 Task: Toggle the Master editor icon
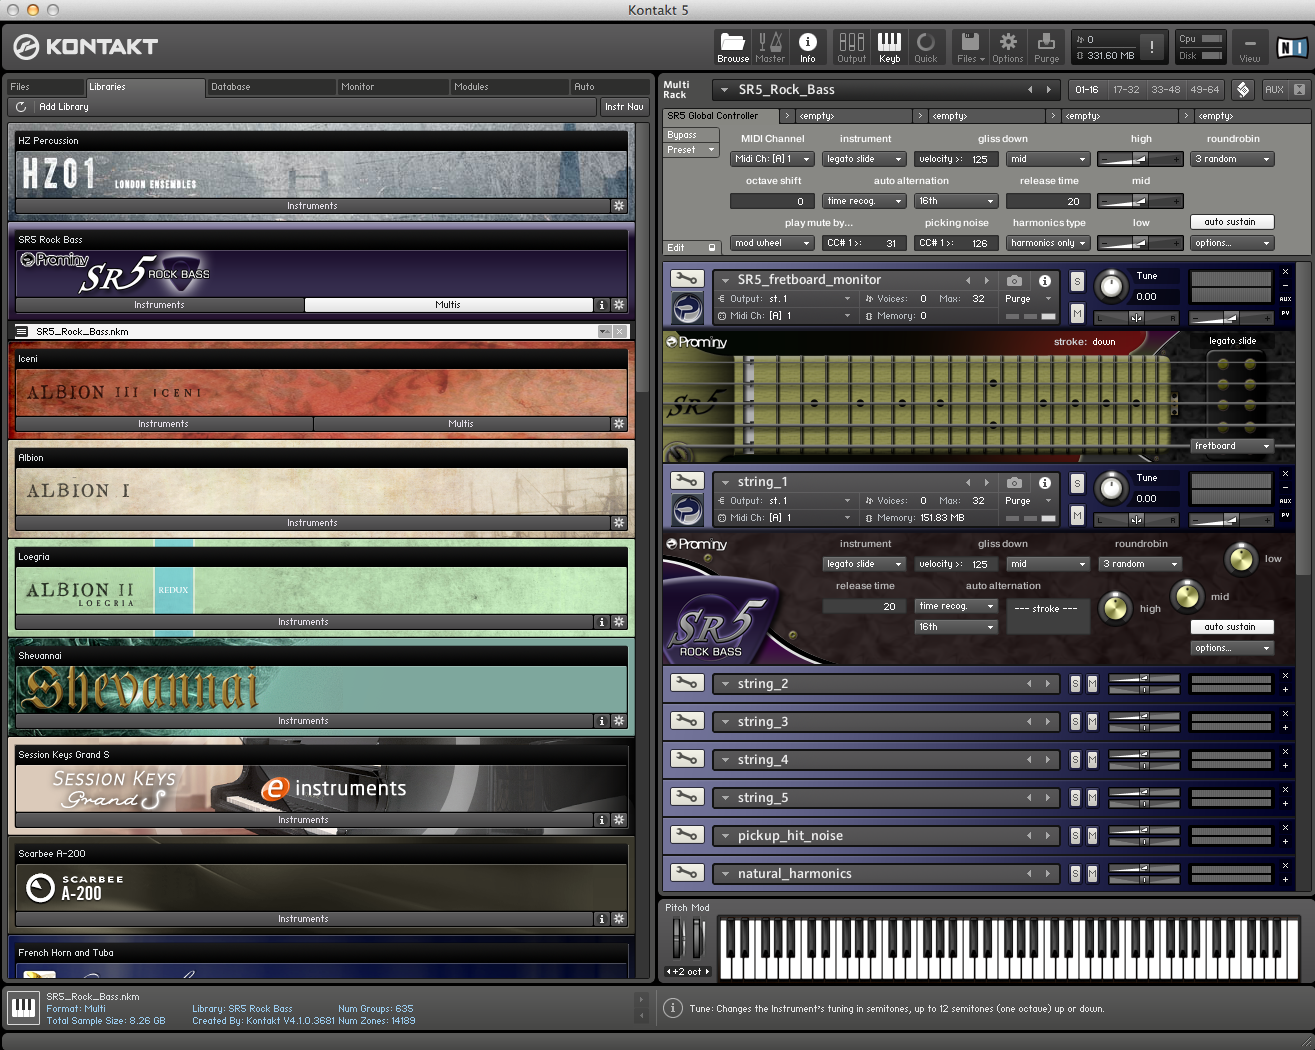770,47
